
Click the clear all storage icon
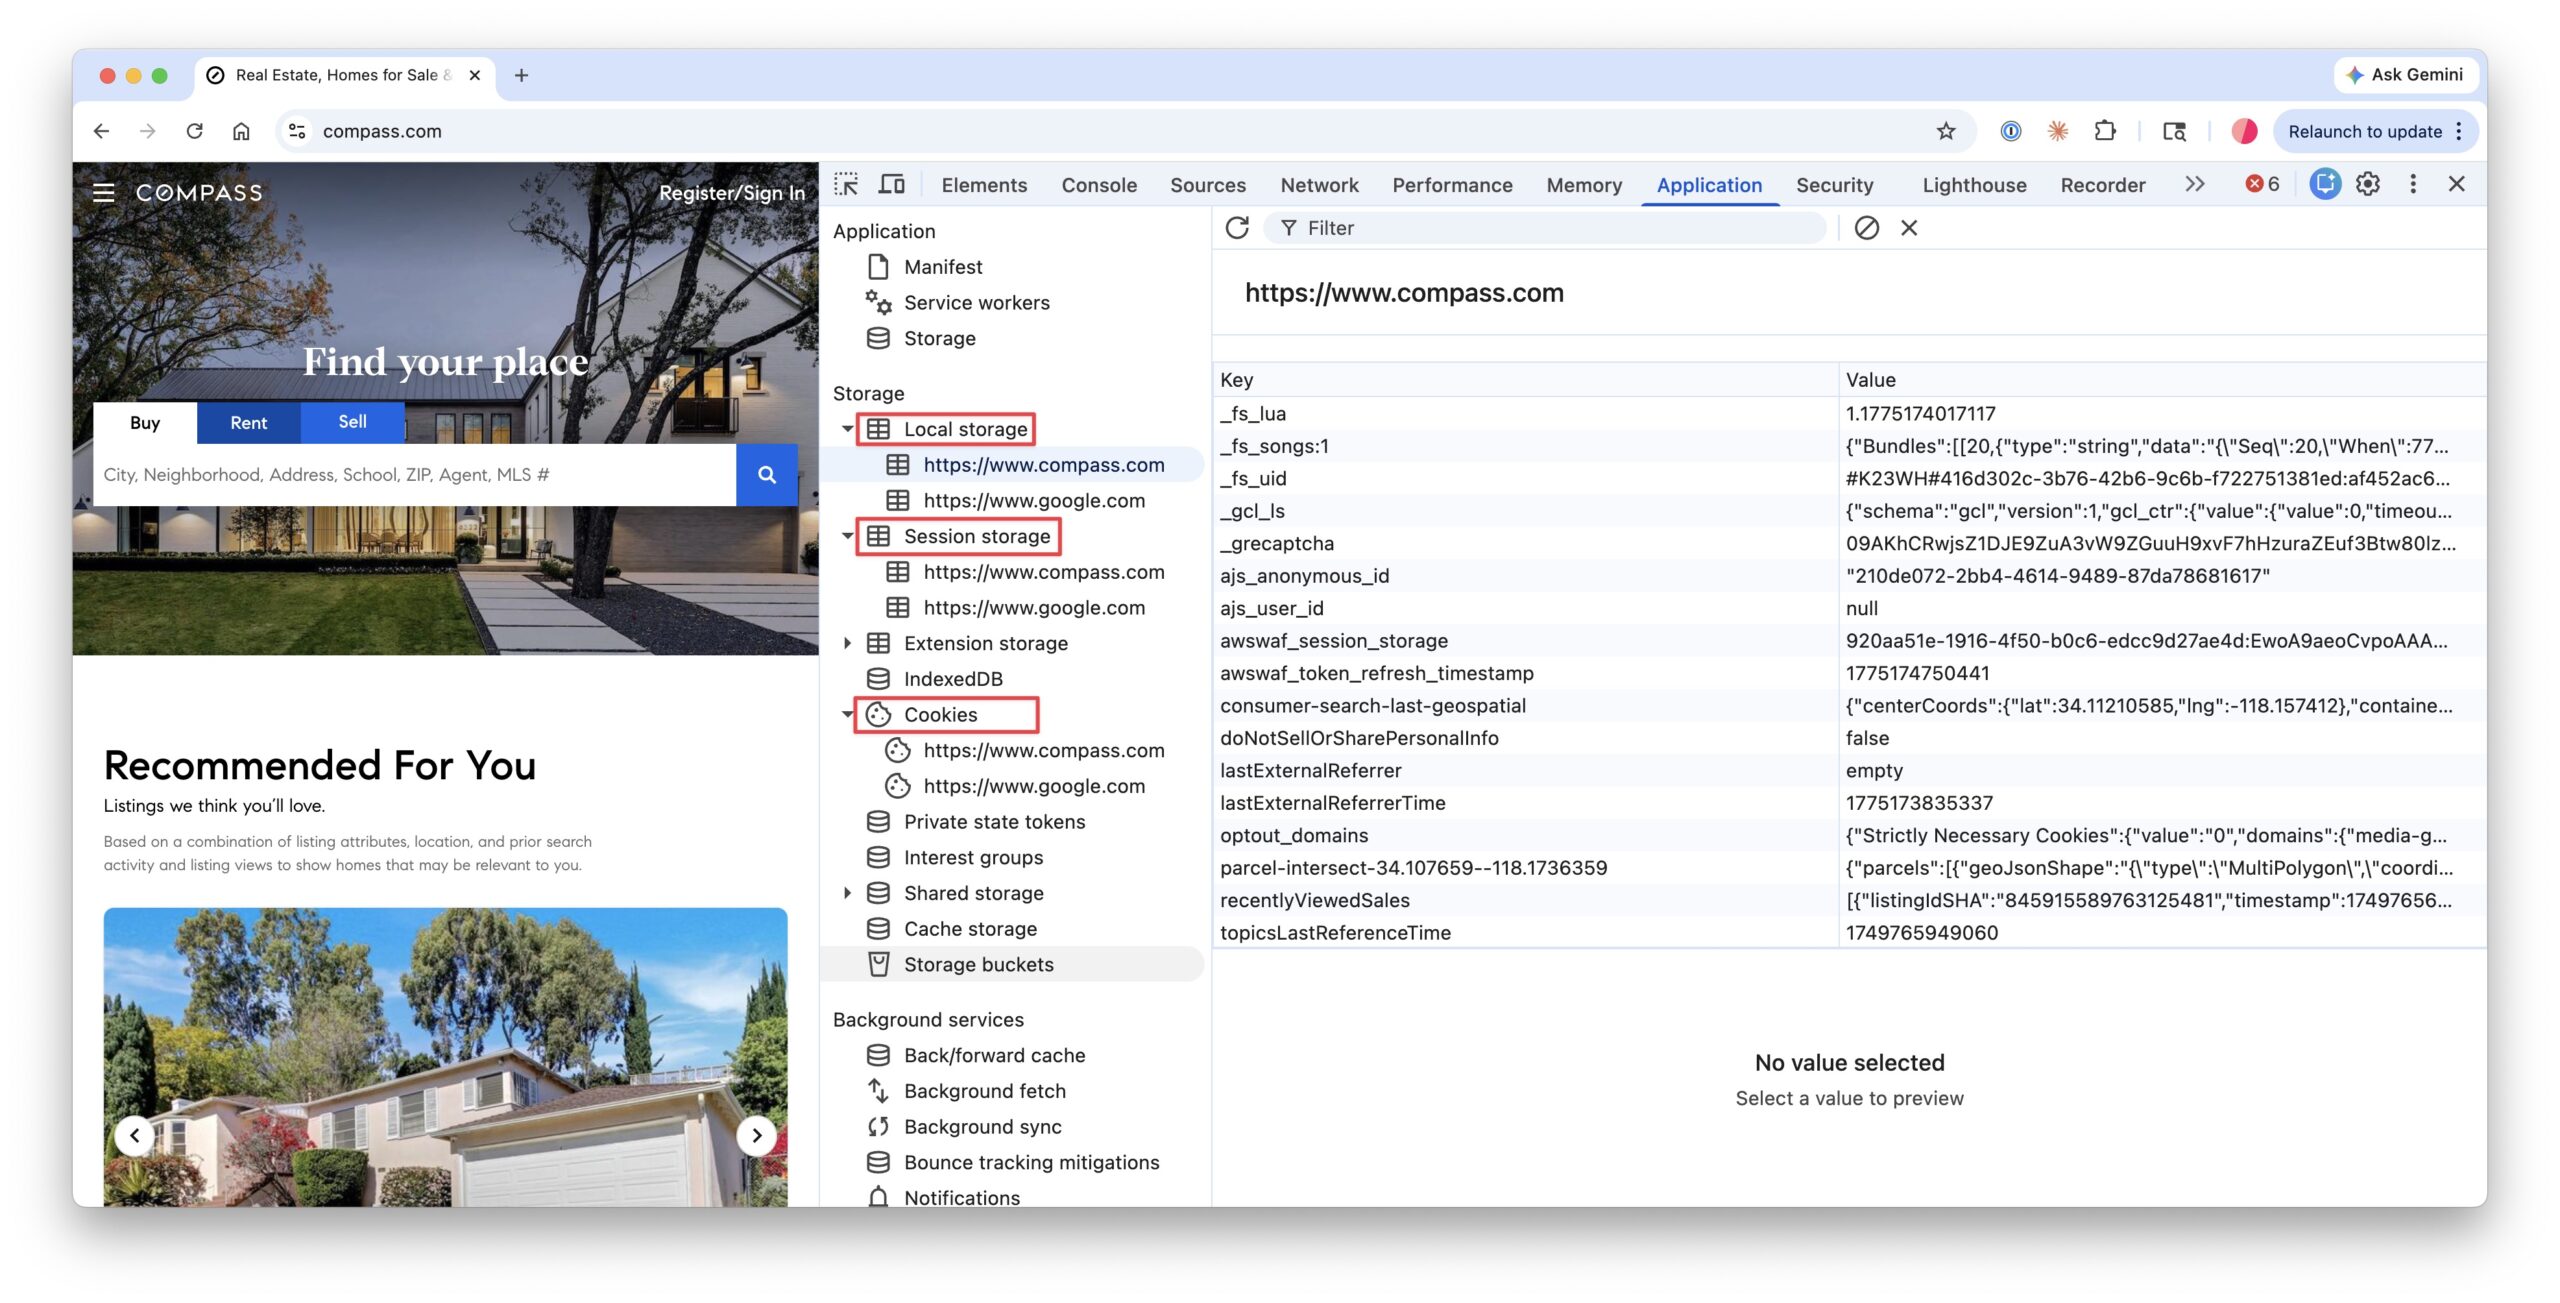(x=1866, y=228)
